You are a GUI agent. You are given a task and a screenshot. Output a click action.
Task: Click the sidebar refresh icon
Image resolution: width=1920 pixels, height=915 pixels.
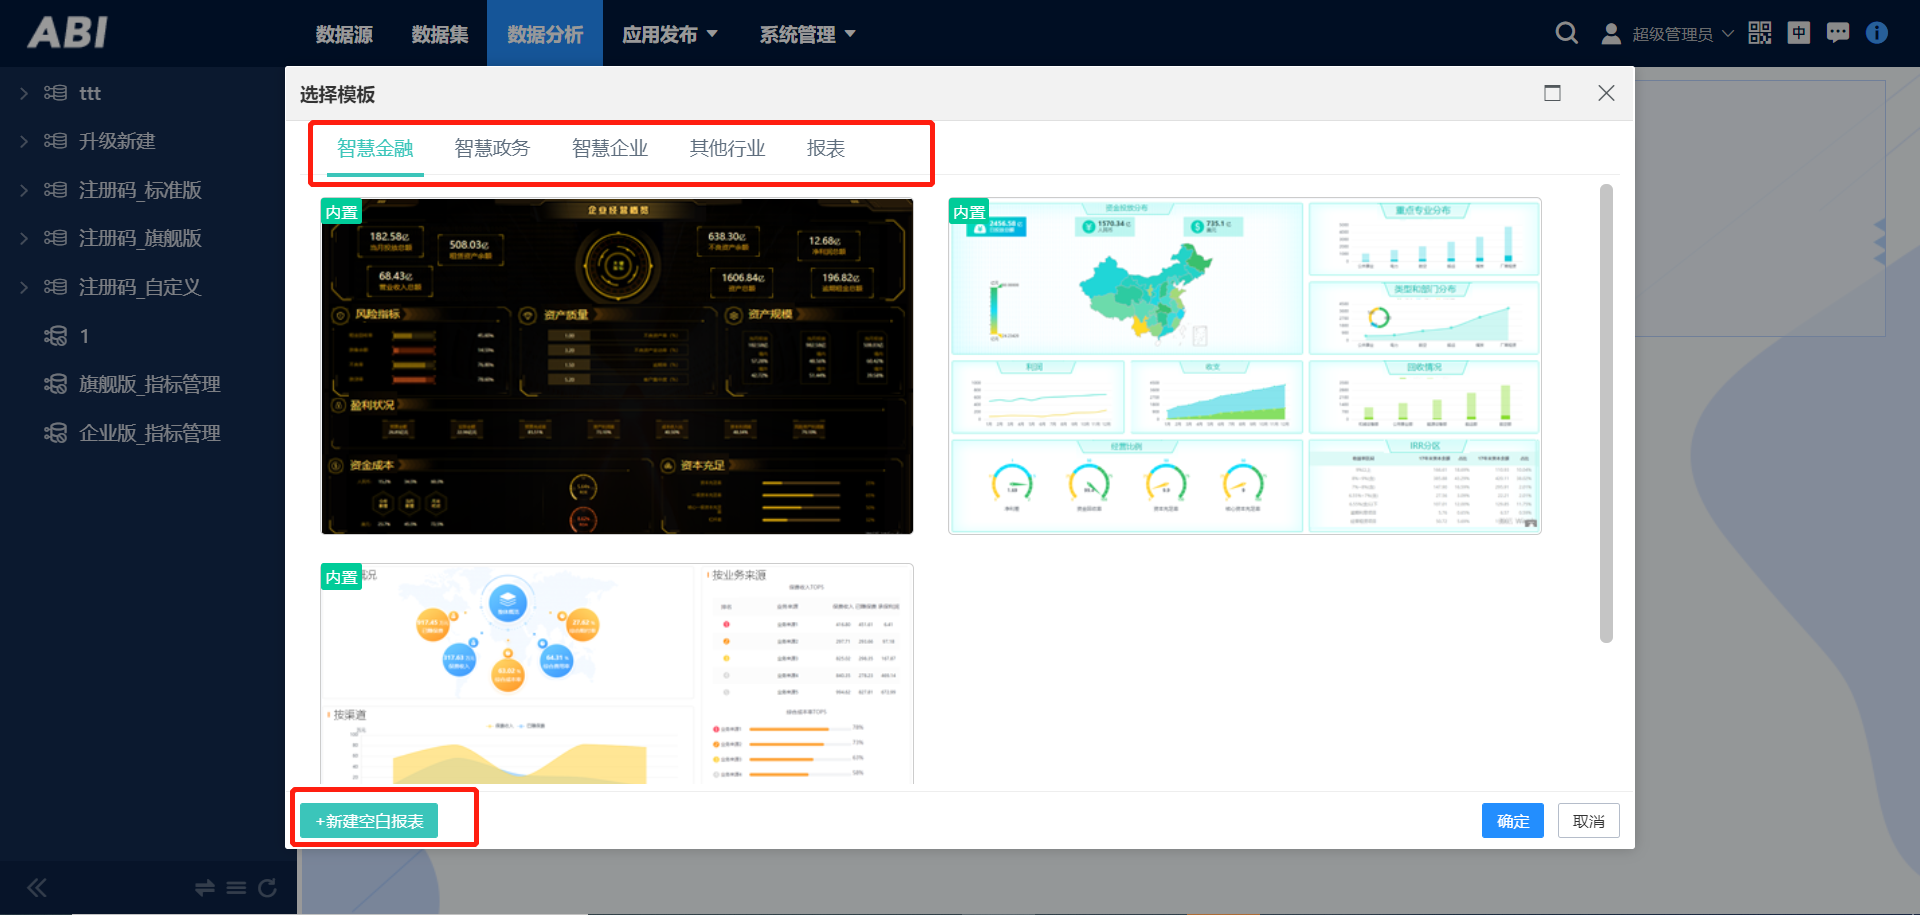[x=267, y=887]
